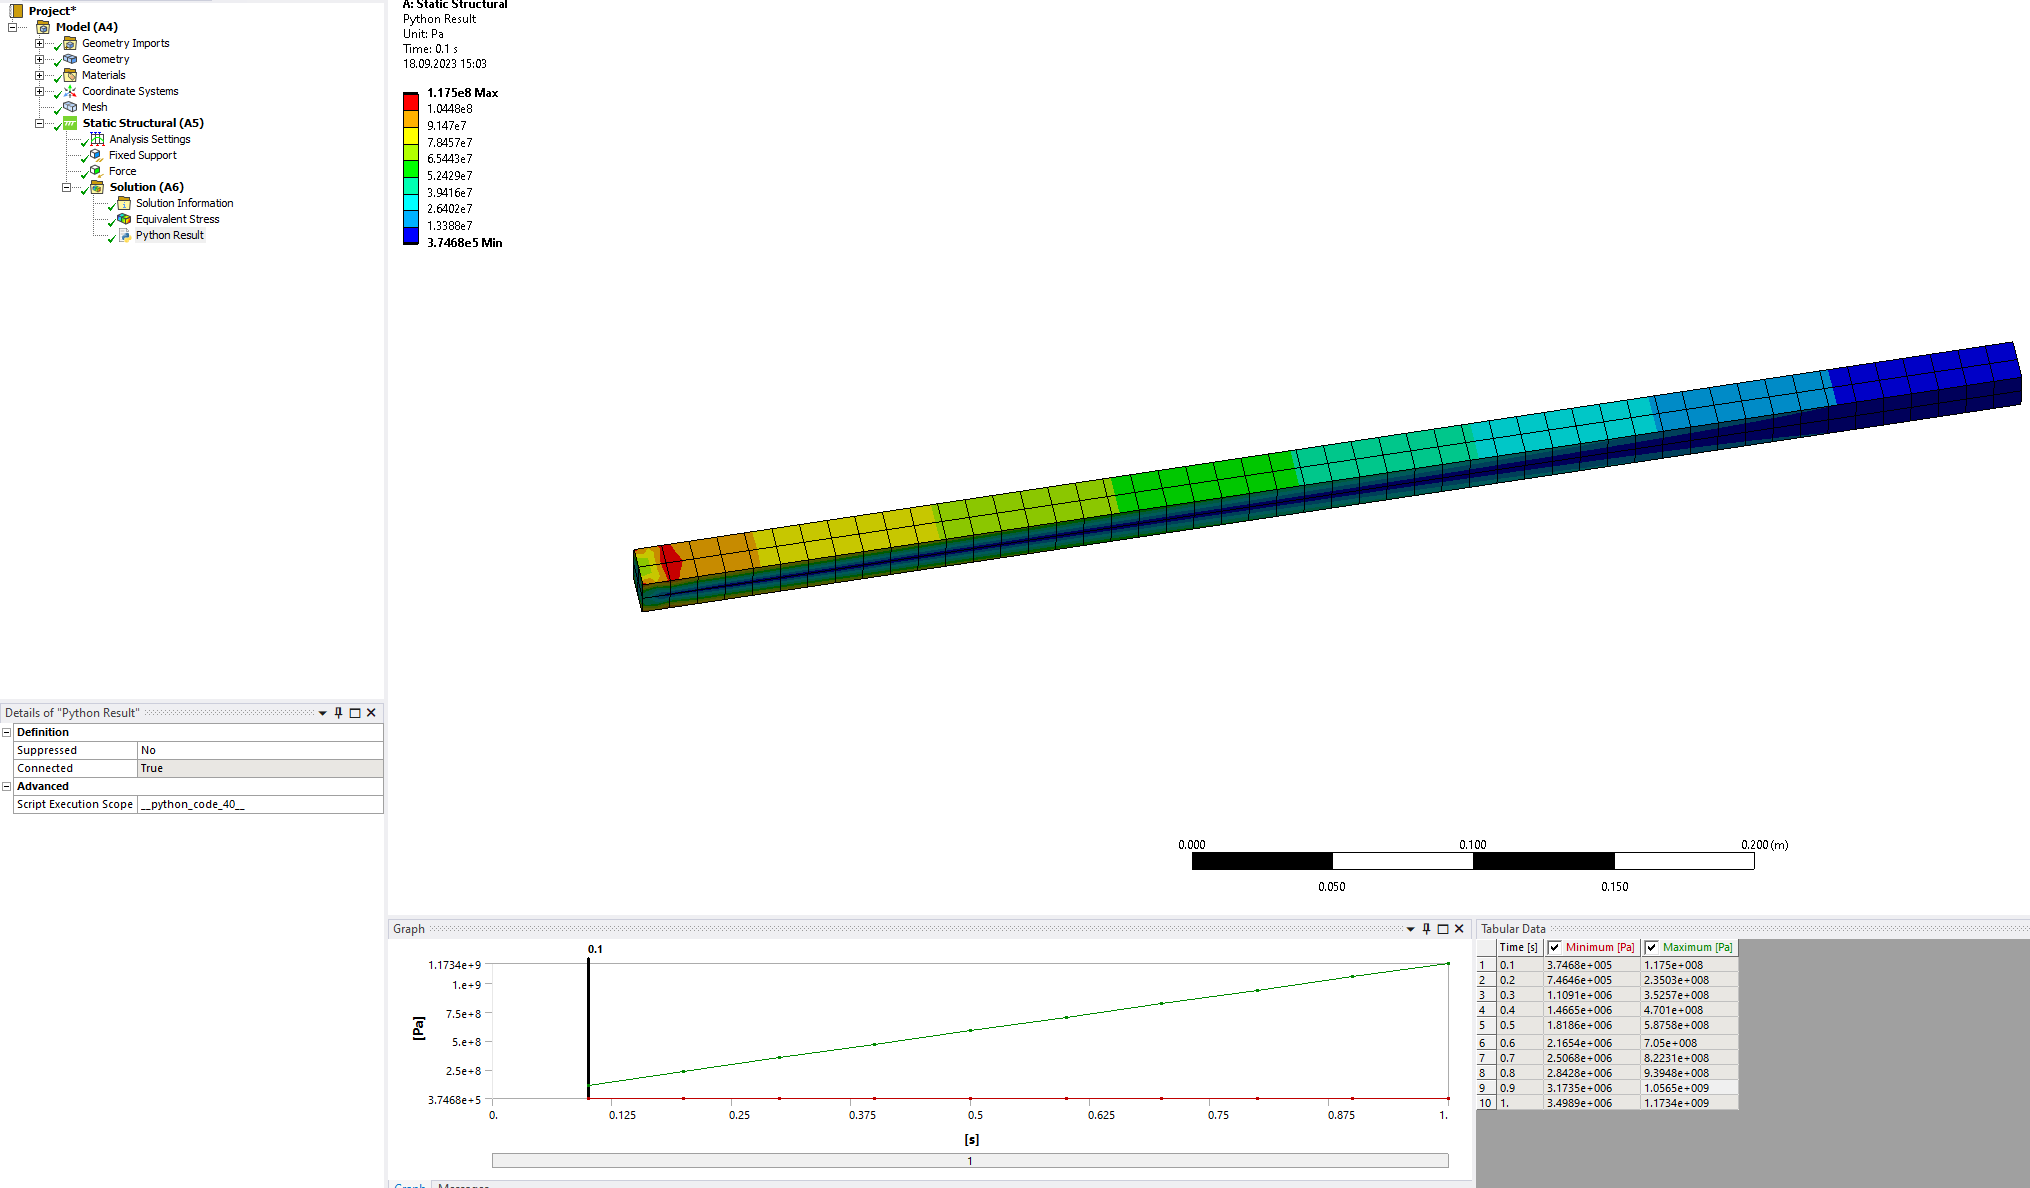Select table row 1 with time 0.1
2030x1188 pixels.
coord(1607,965)
